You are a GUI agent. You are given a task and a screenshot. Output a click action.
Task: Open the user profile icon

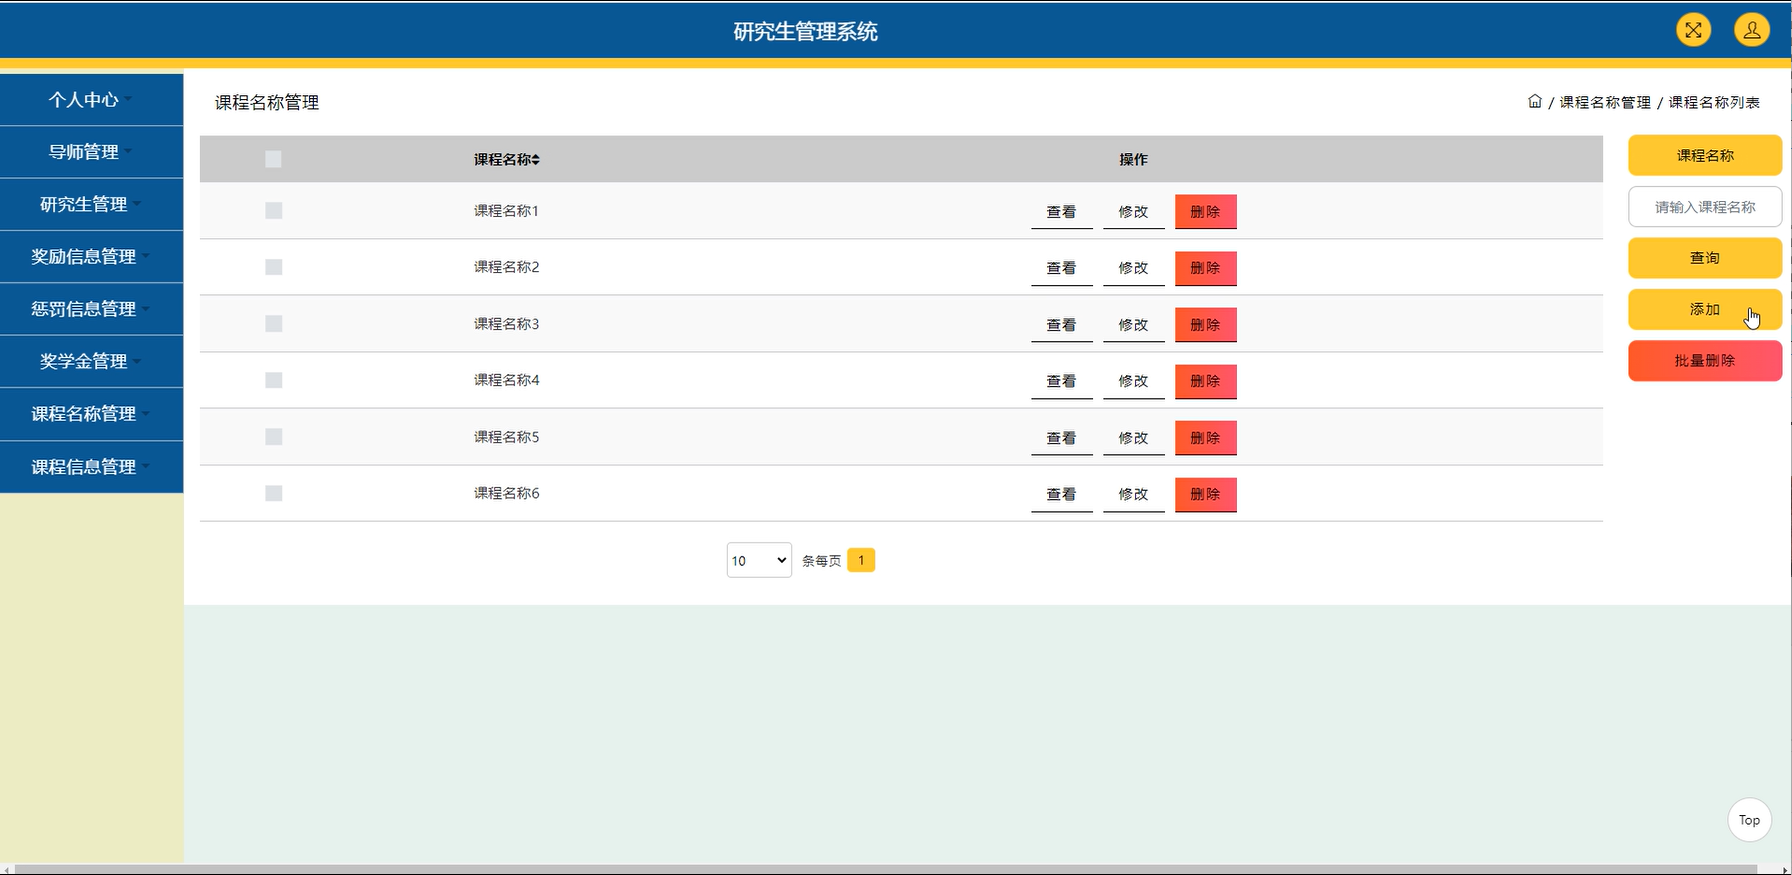[x=1752, y=30]
